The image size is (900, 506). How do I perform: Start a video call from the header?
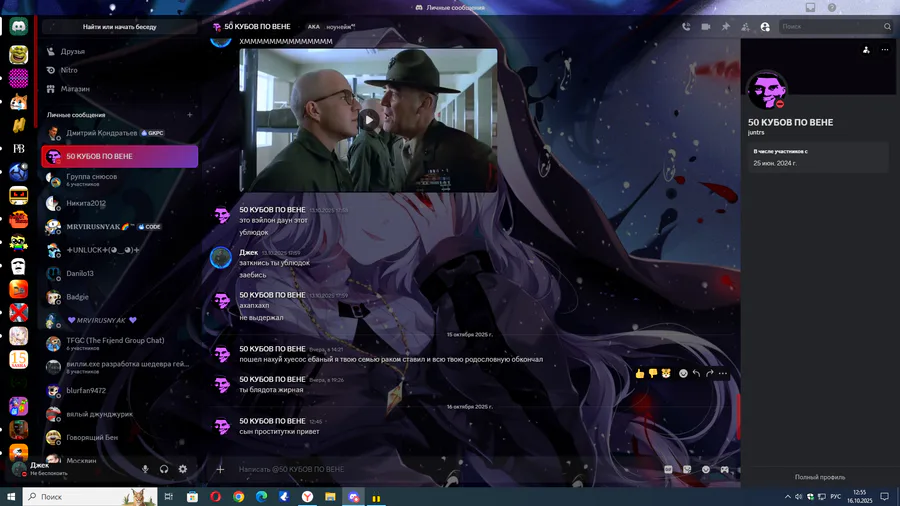coord(706,27)
